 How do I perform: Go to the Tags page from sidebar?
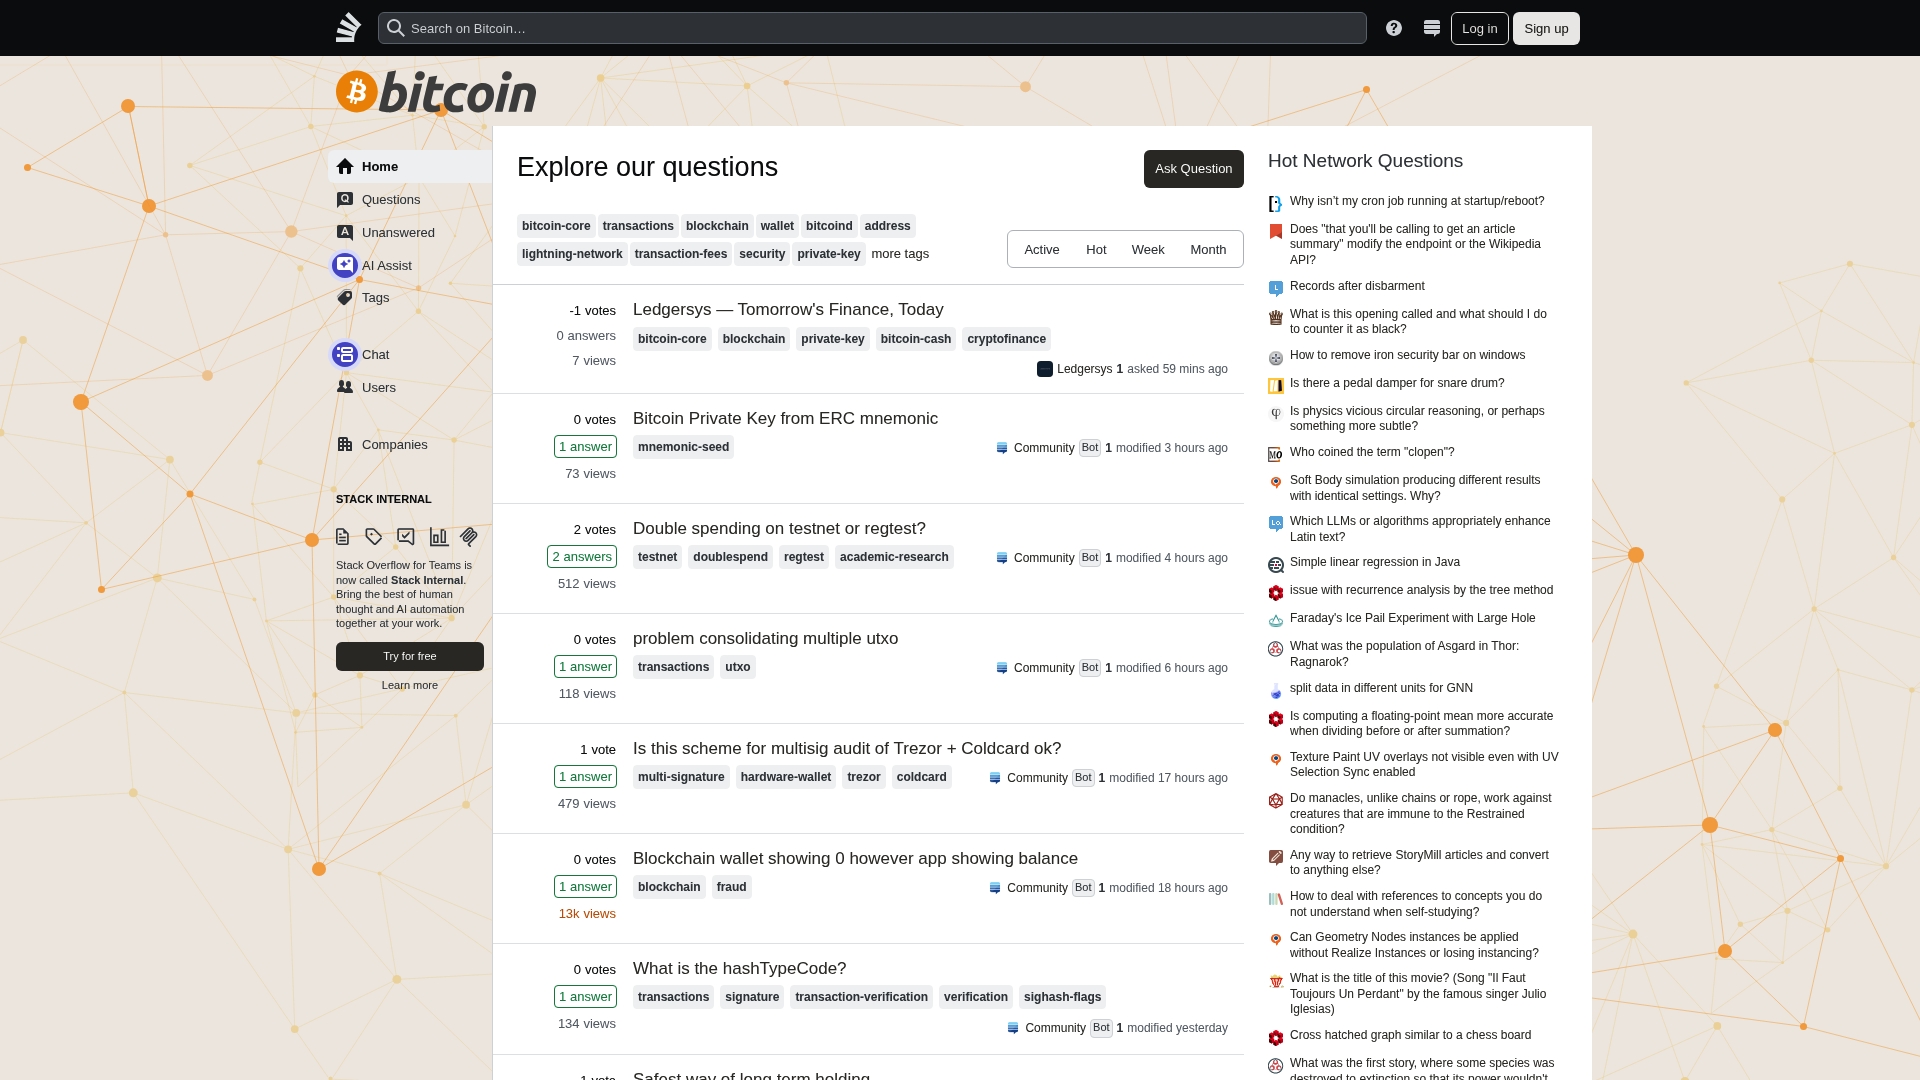click(x=375, y=298)
